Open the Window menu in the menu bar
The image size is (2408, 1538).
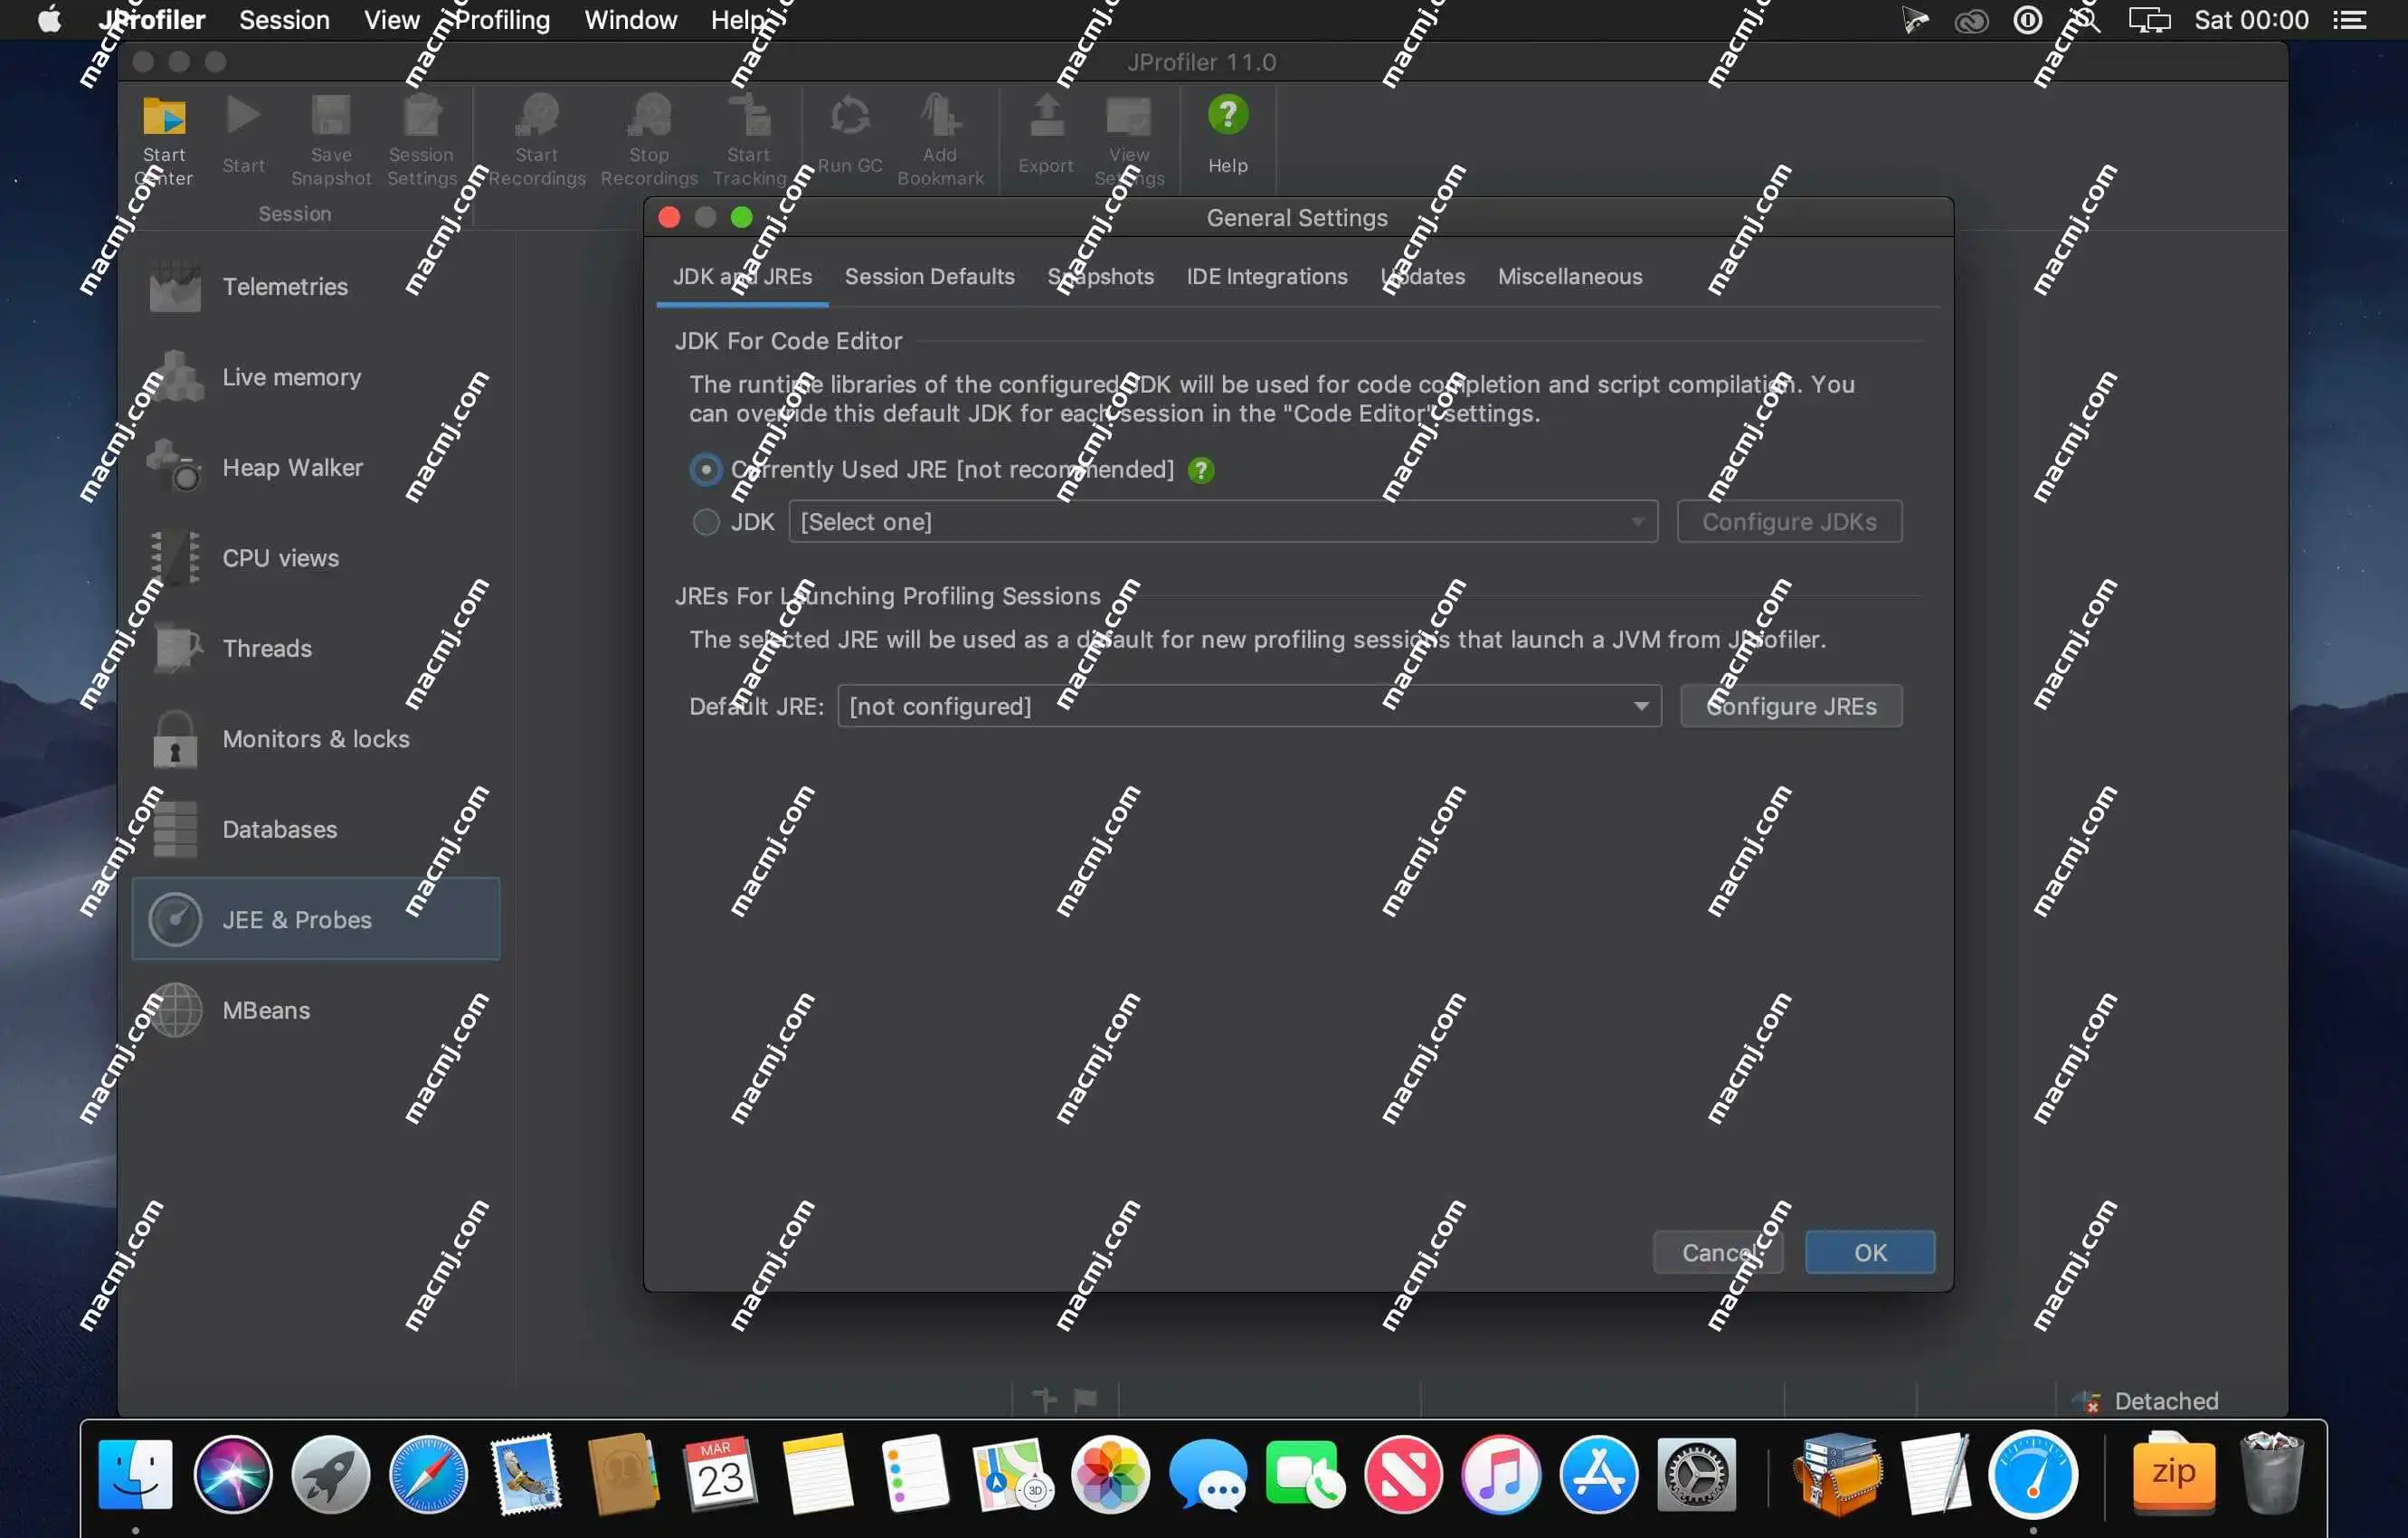630,20
